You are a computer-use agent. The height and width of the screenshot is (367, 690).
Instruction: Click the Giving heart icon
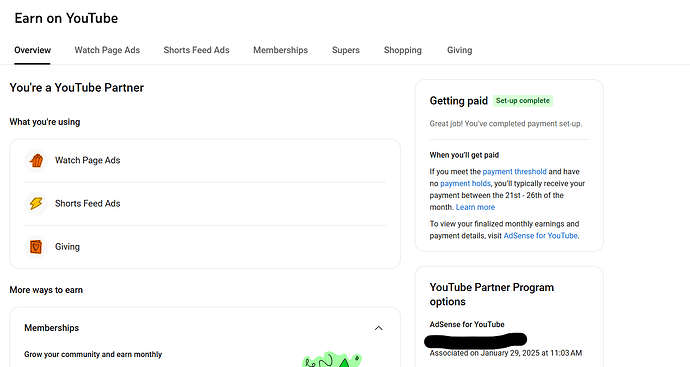click(x=36, y=246)
